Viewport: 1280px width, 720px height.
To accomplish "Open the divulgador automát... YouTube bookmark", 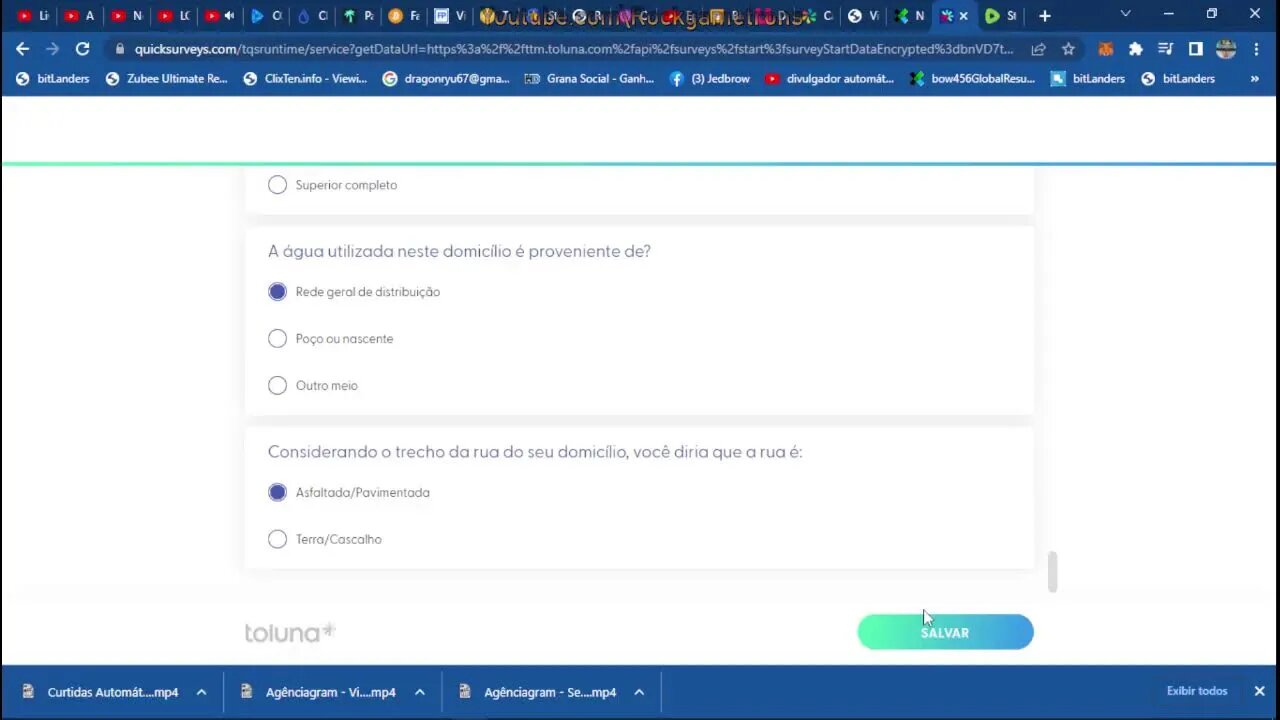I will (x=829, y=78).
